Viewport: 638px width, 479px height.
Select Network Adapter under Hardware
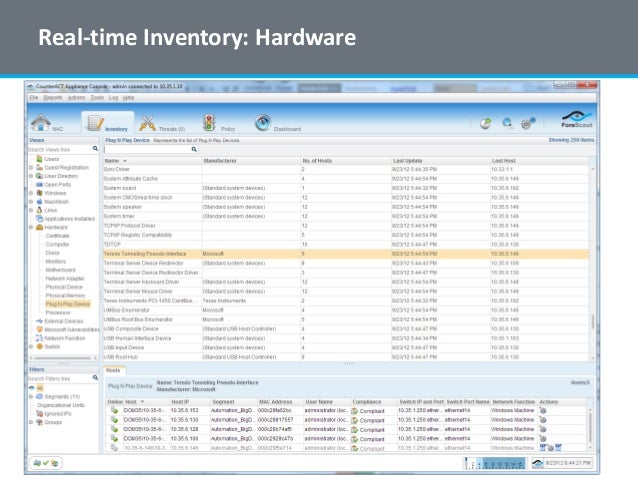pyautogui.click(x=65, y=279)
